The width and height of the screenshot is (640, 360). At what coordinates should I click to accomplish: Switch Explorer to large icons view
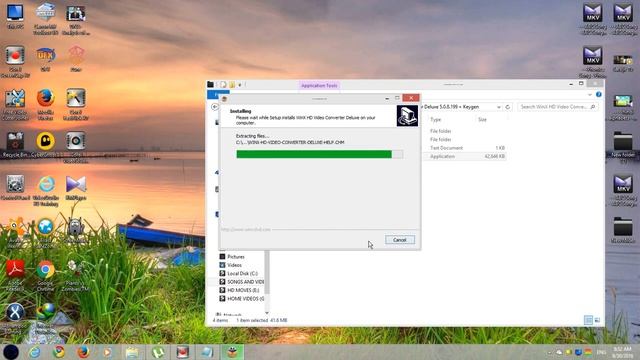click(x=597, y=320)
